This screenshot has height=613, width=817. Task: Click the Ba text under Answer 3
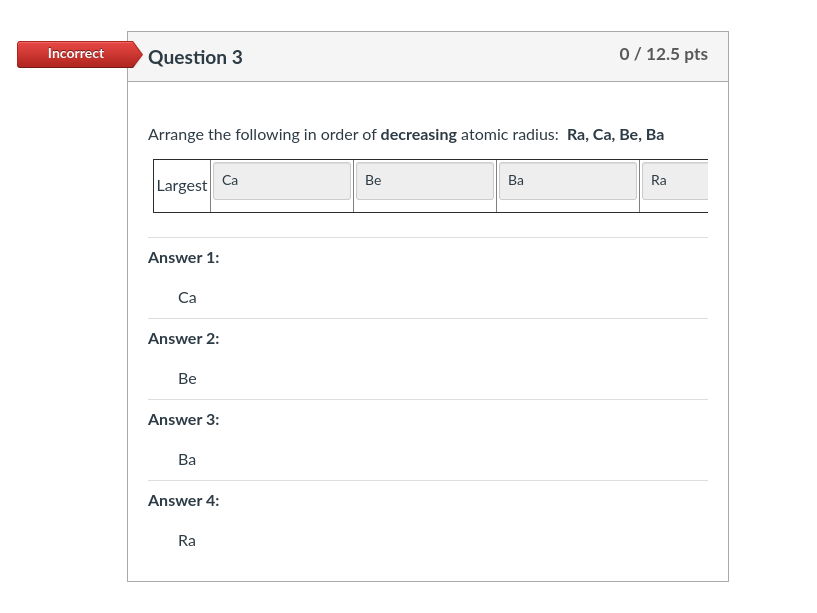click(187, 460)
